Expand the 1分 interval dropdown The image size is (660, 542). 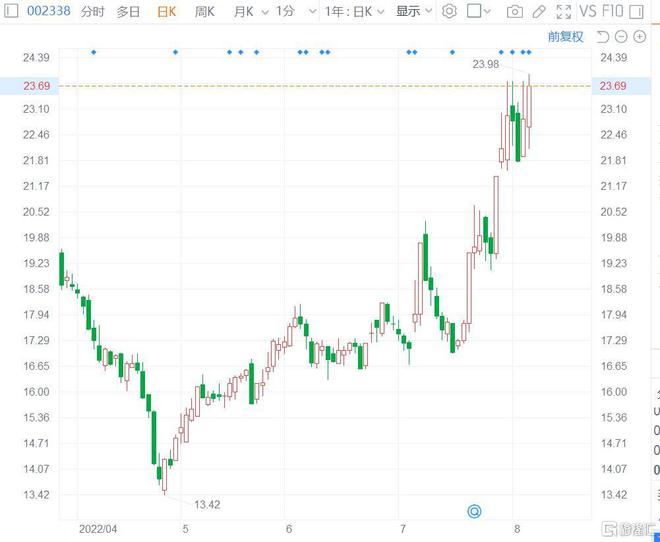(289, 12)
